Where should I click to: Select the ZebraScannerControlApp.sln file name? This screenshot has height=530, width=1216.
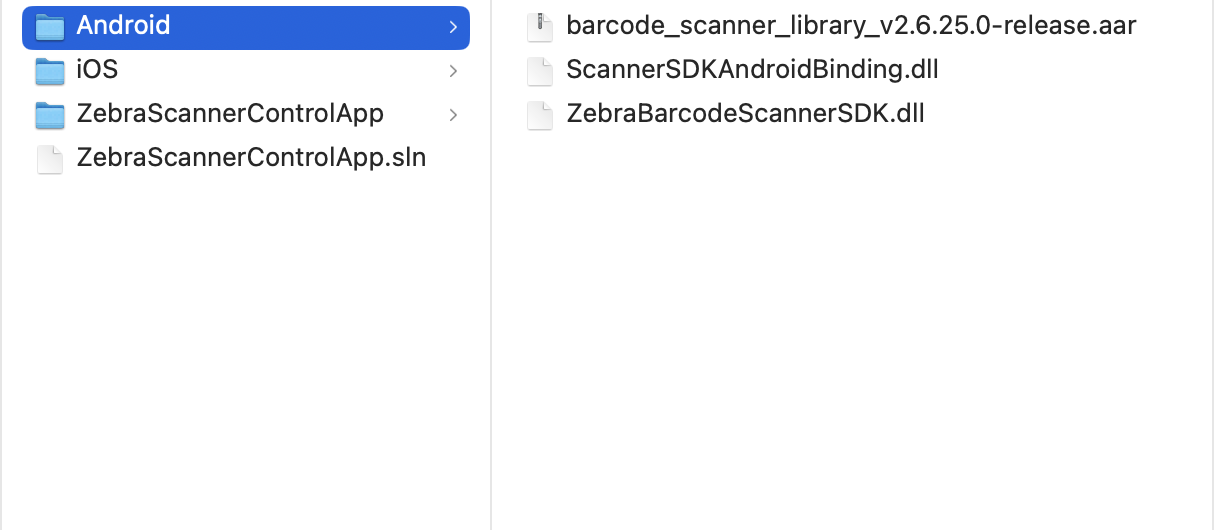[x=251, y=158]
